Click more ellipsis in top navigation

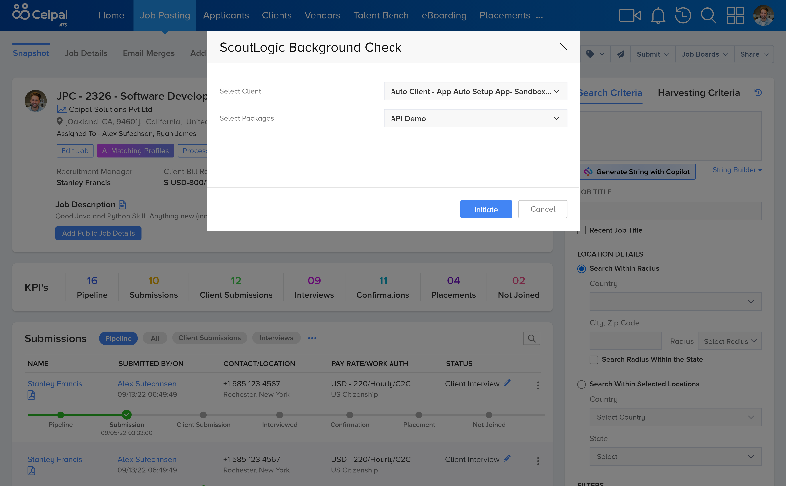pos(539,16)
